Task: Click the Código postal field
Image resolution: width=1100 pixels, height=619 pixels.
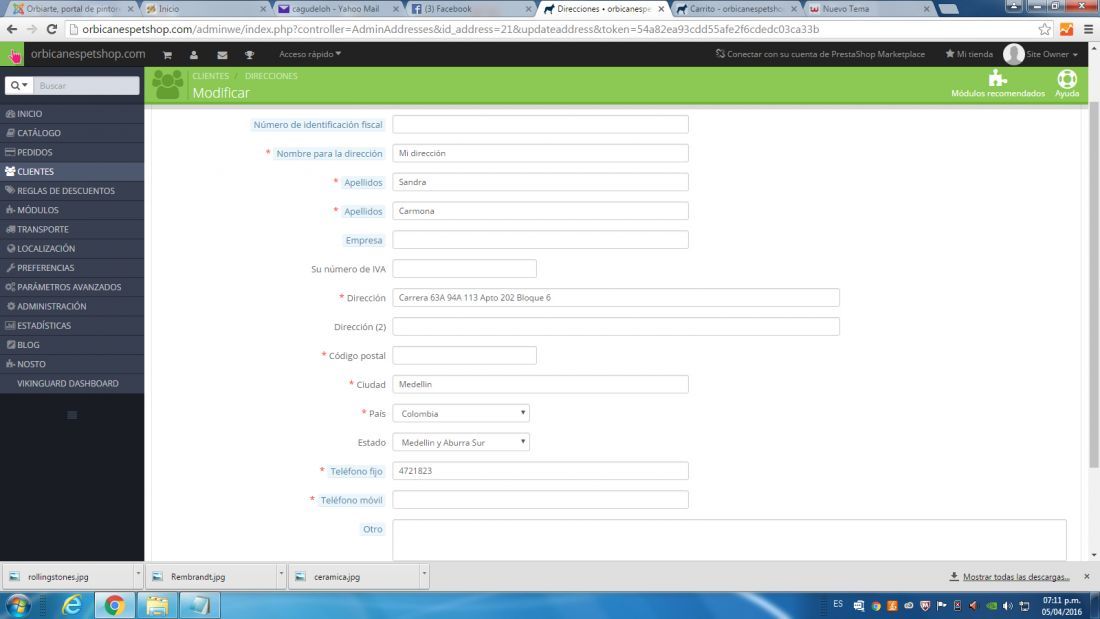Action: pyautogui.click(x=464, y=356)
